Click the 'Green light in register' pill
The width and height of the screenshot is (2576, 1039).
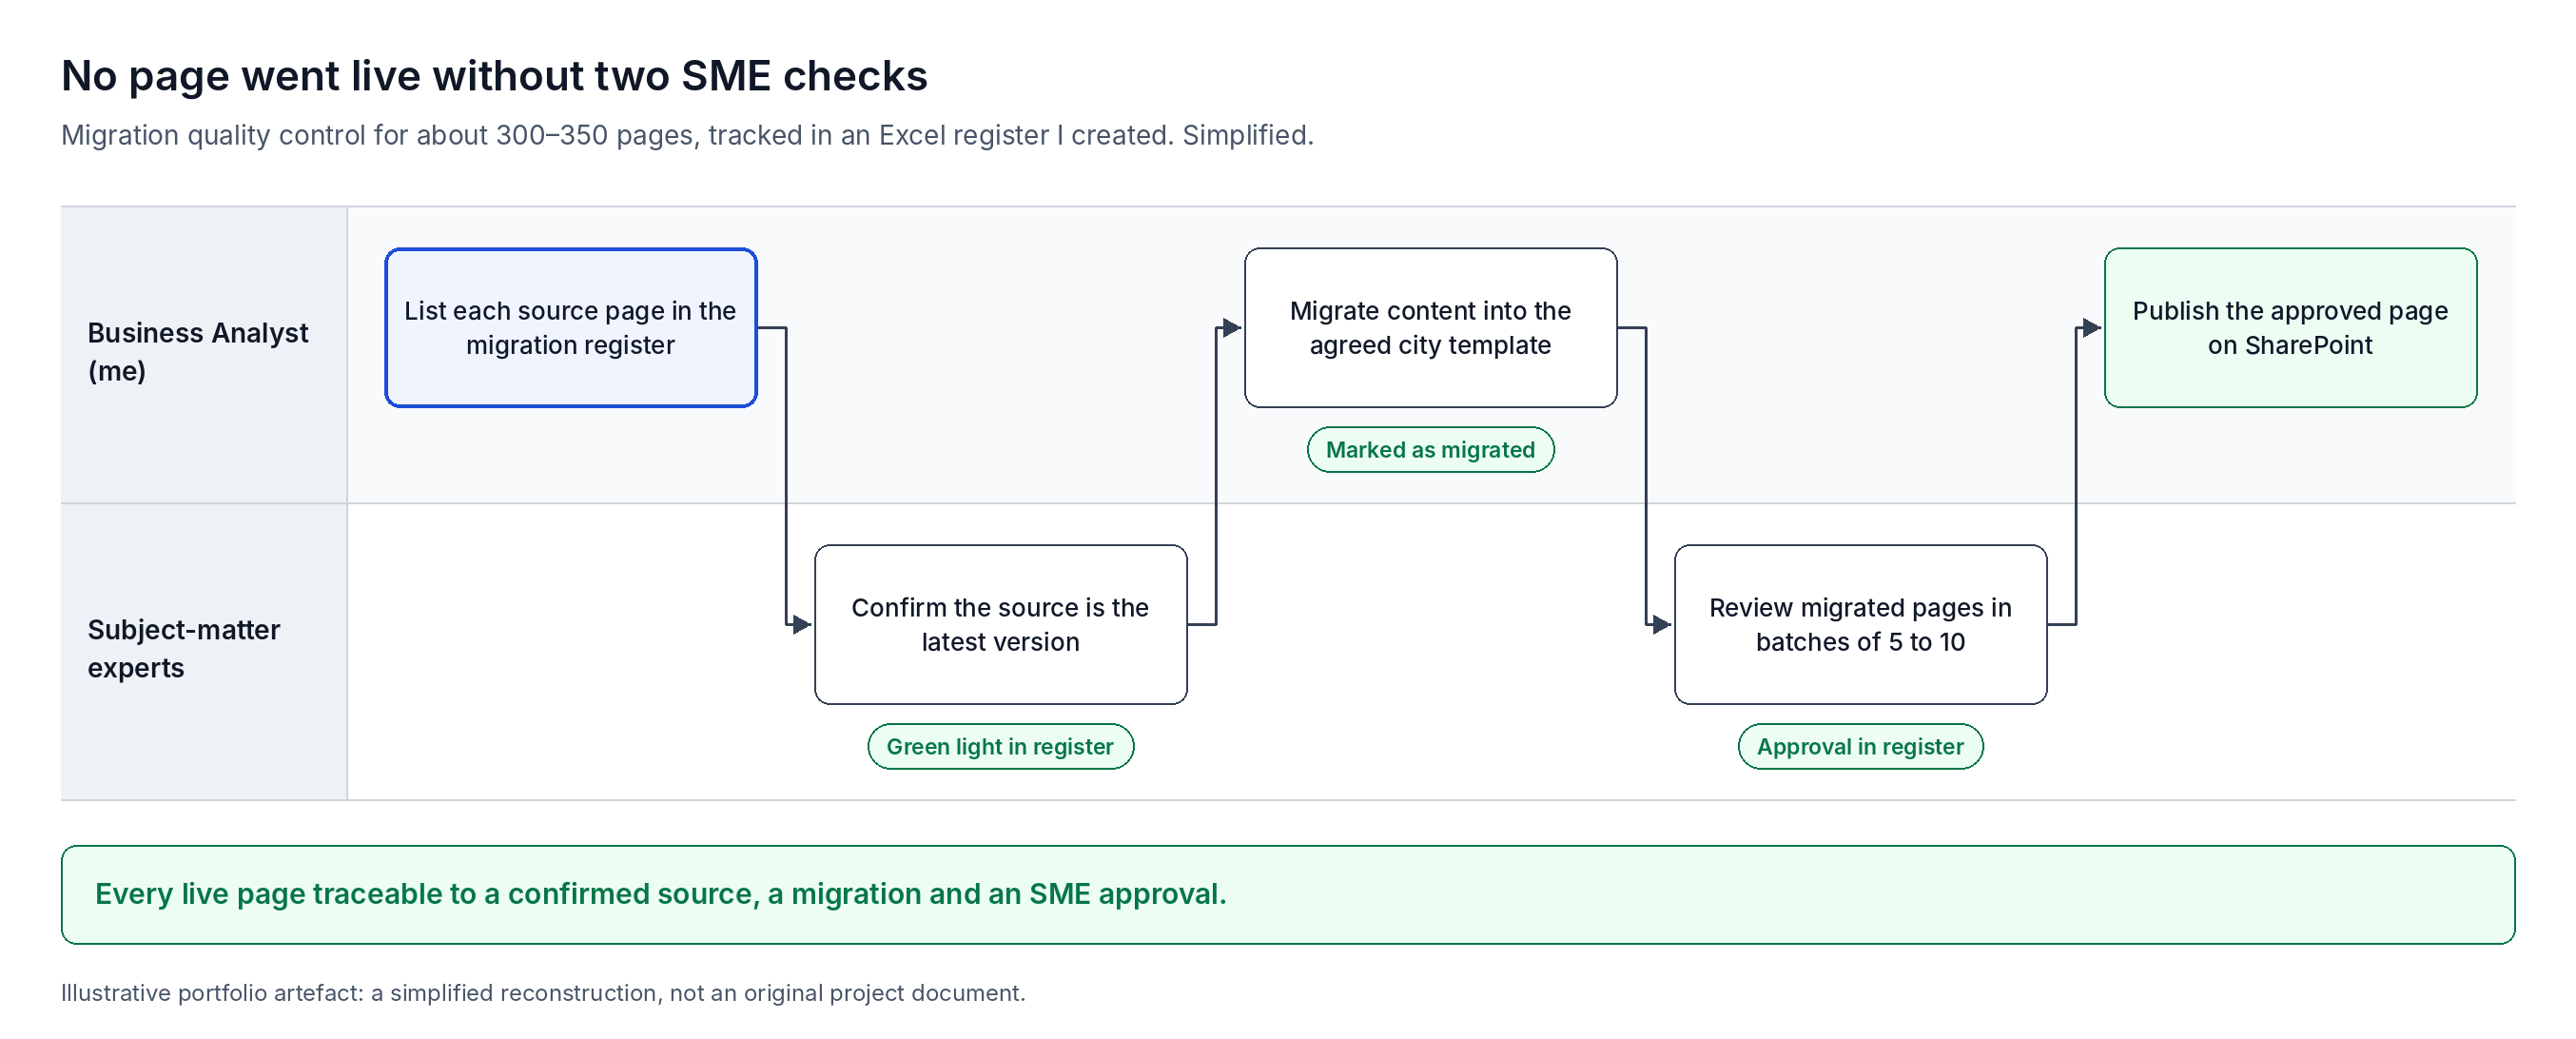[1000, 747]
